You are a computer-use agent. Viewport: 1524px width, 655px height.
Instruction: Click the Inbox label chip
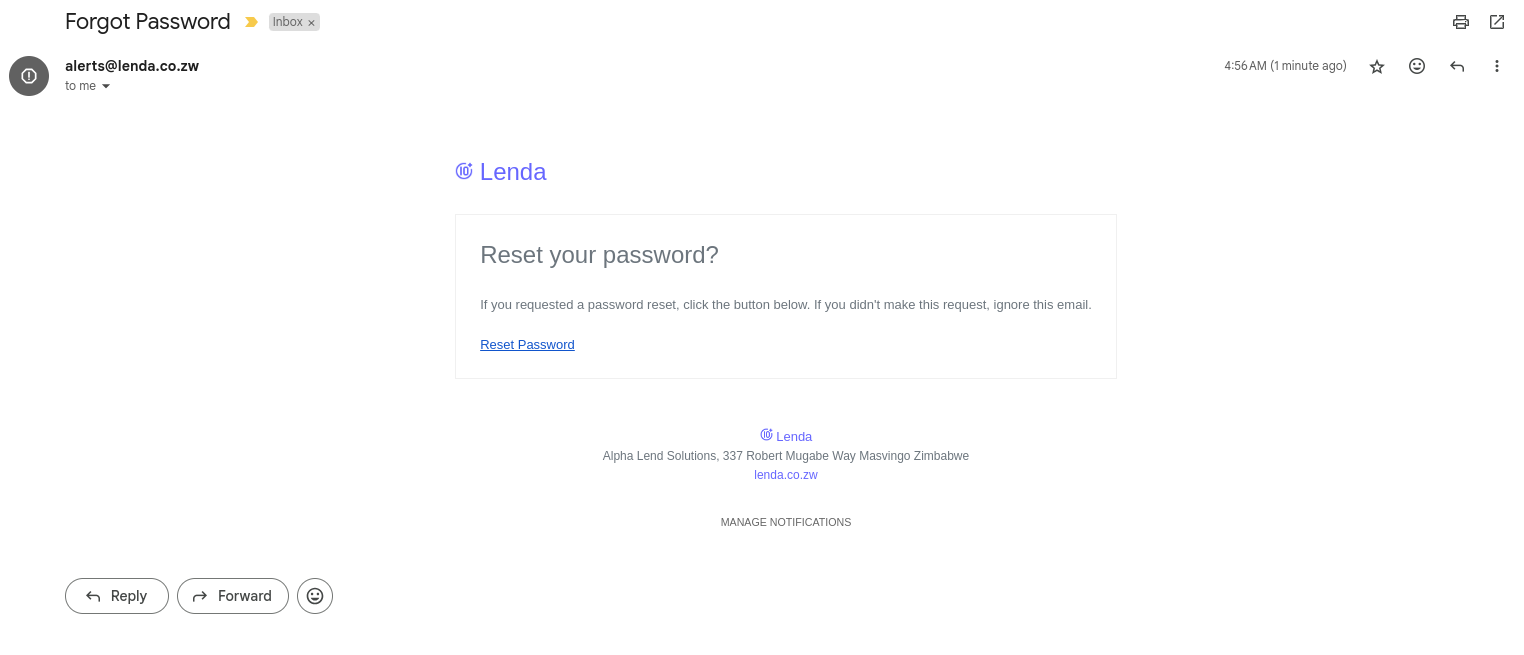point(287,22)
